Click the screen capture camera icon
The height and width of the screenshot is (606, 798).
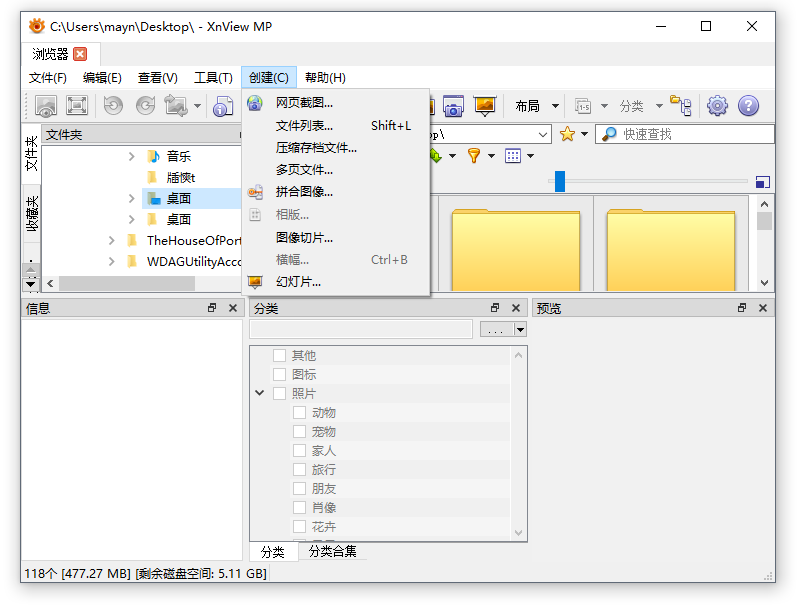[453, 106]
